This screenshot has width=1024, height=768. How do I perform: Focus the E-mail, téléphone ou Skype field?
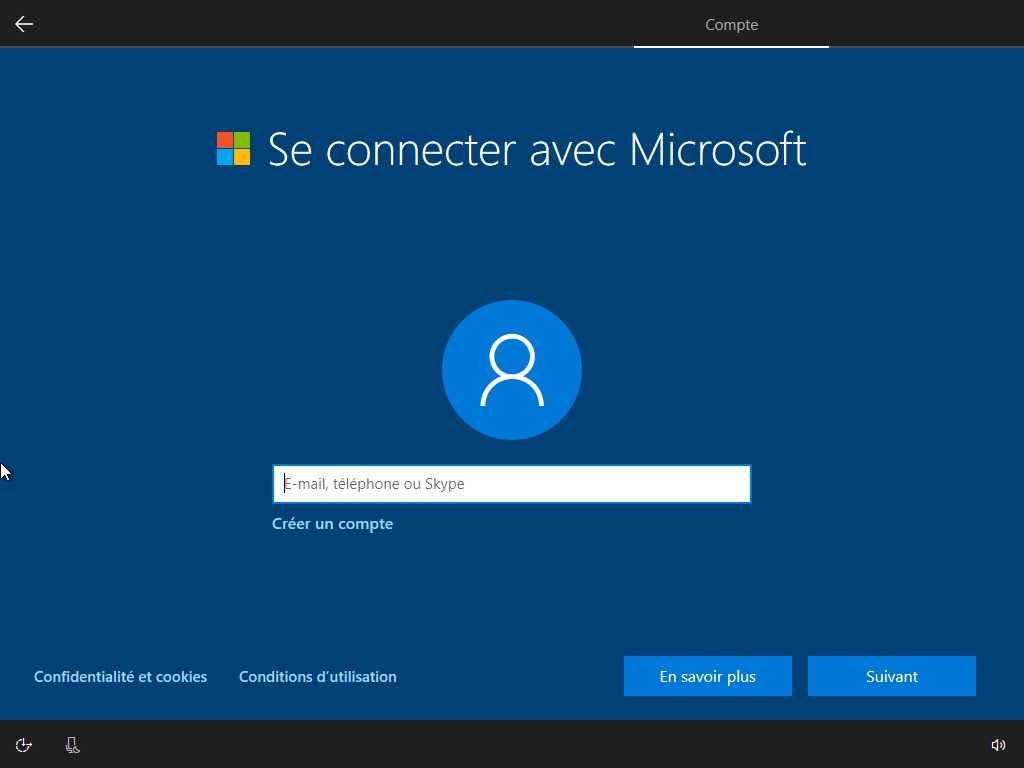pos(512,484)
